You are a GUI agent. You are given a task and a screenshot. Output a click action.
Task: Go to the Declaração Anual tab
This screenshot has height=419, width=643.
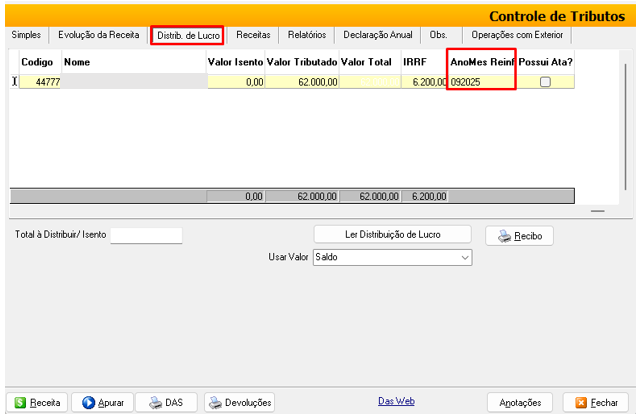click(x=377, y=34)
